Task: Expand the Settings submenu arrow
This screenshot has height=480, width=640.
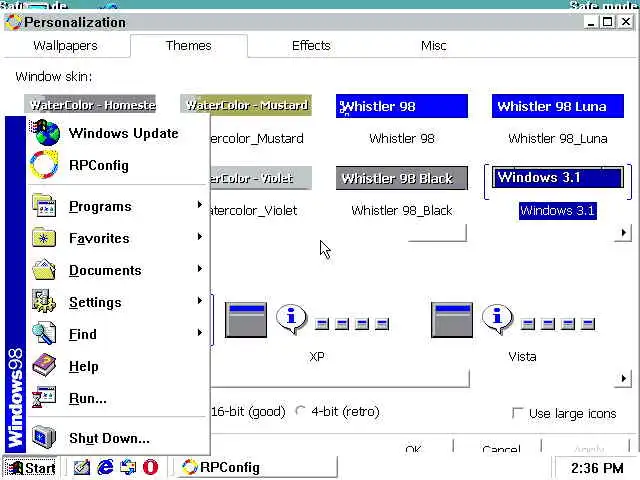Action: [200, 300]
